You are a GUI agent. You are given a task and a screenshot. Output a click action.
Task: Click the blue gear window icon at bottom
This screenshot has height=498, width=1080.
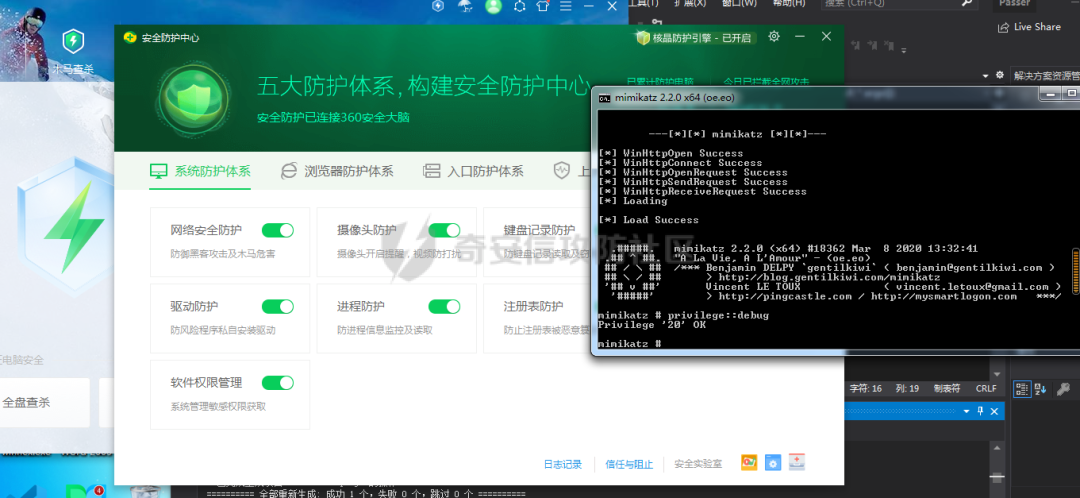[x=773, y=463]
